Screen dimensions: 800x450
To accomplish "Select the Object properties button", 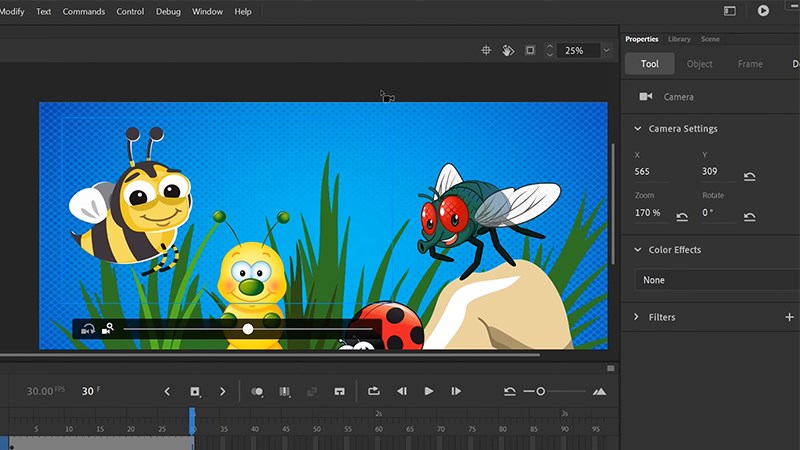I will coord(700,64).
